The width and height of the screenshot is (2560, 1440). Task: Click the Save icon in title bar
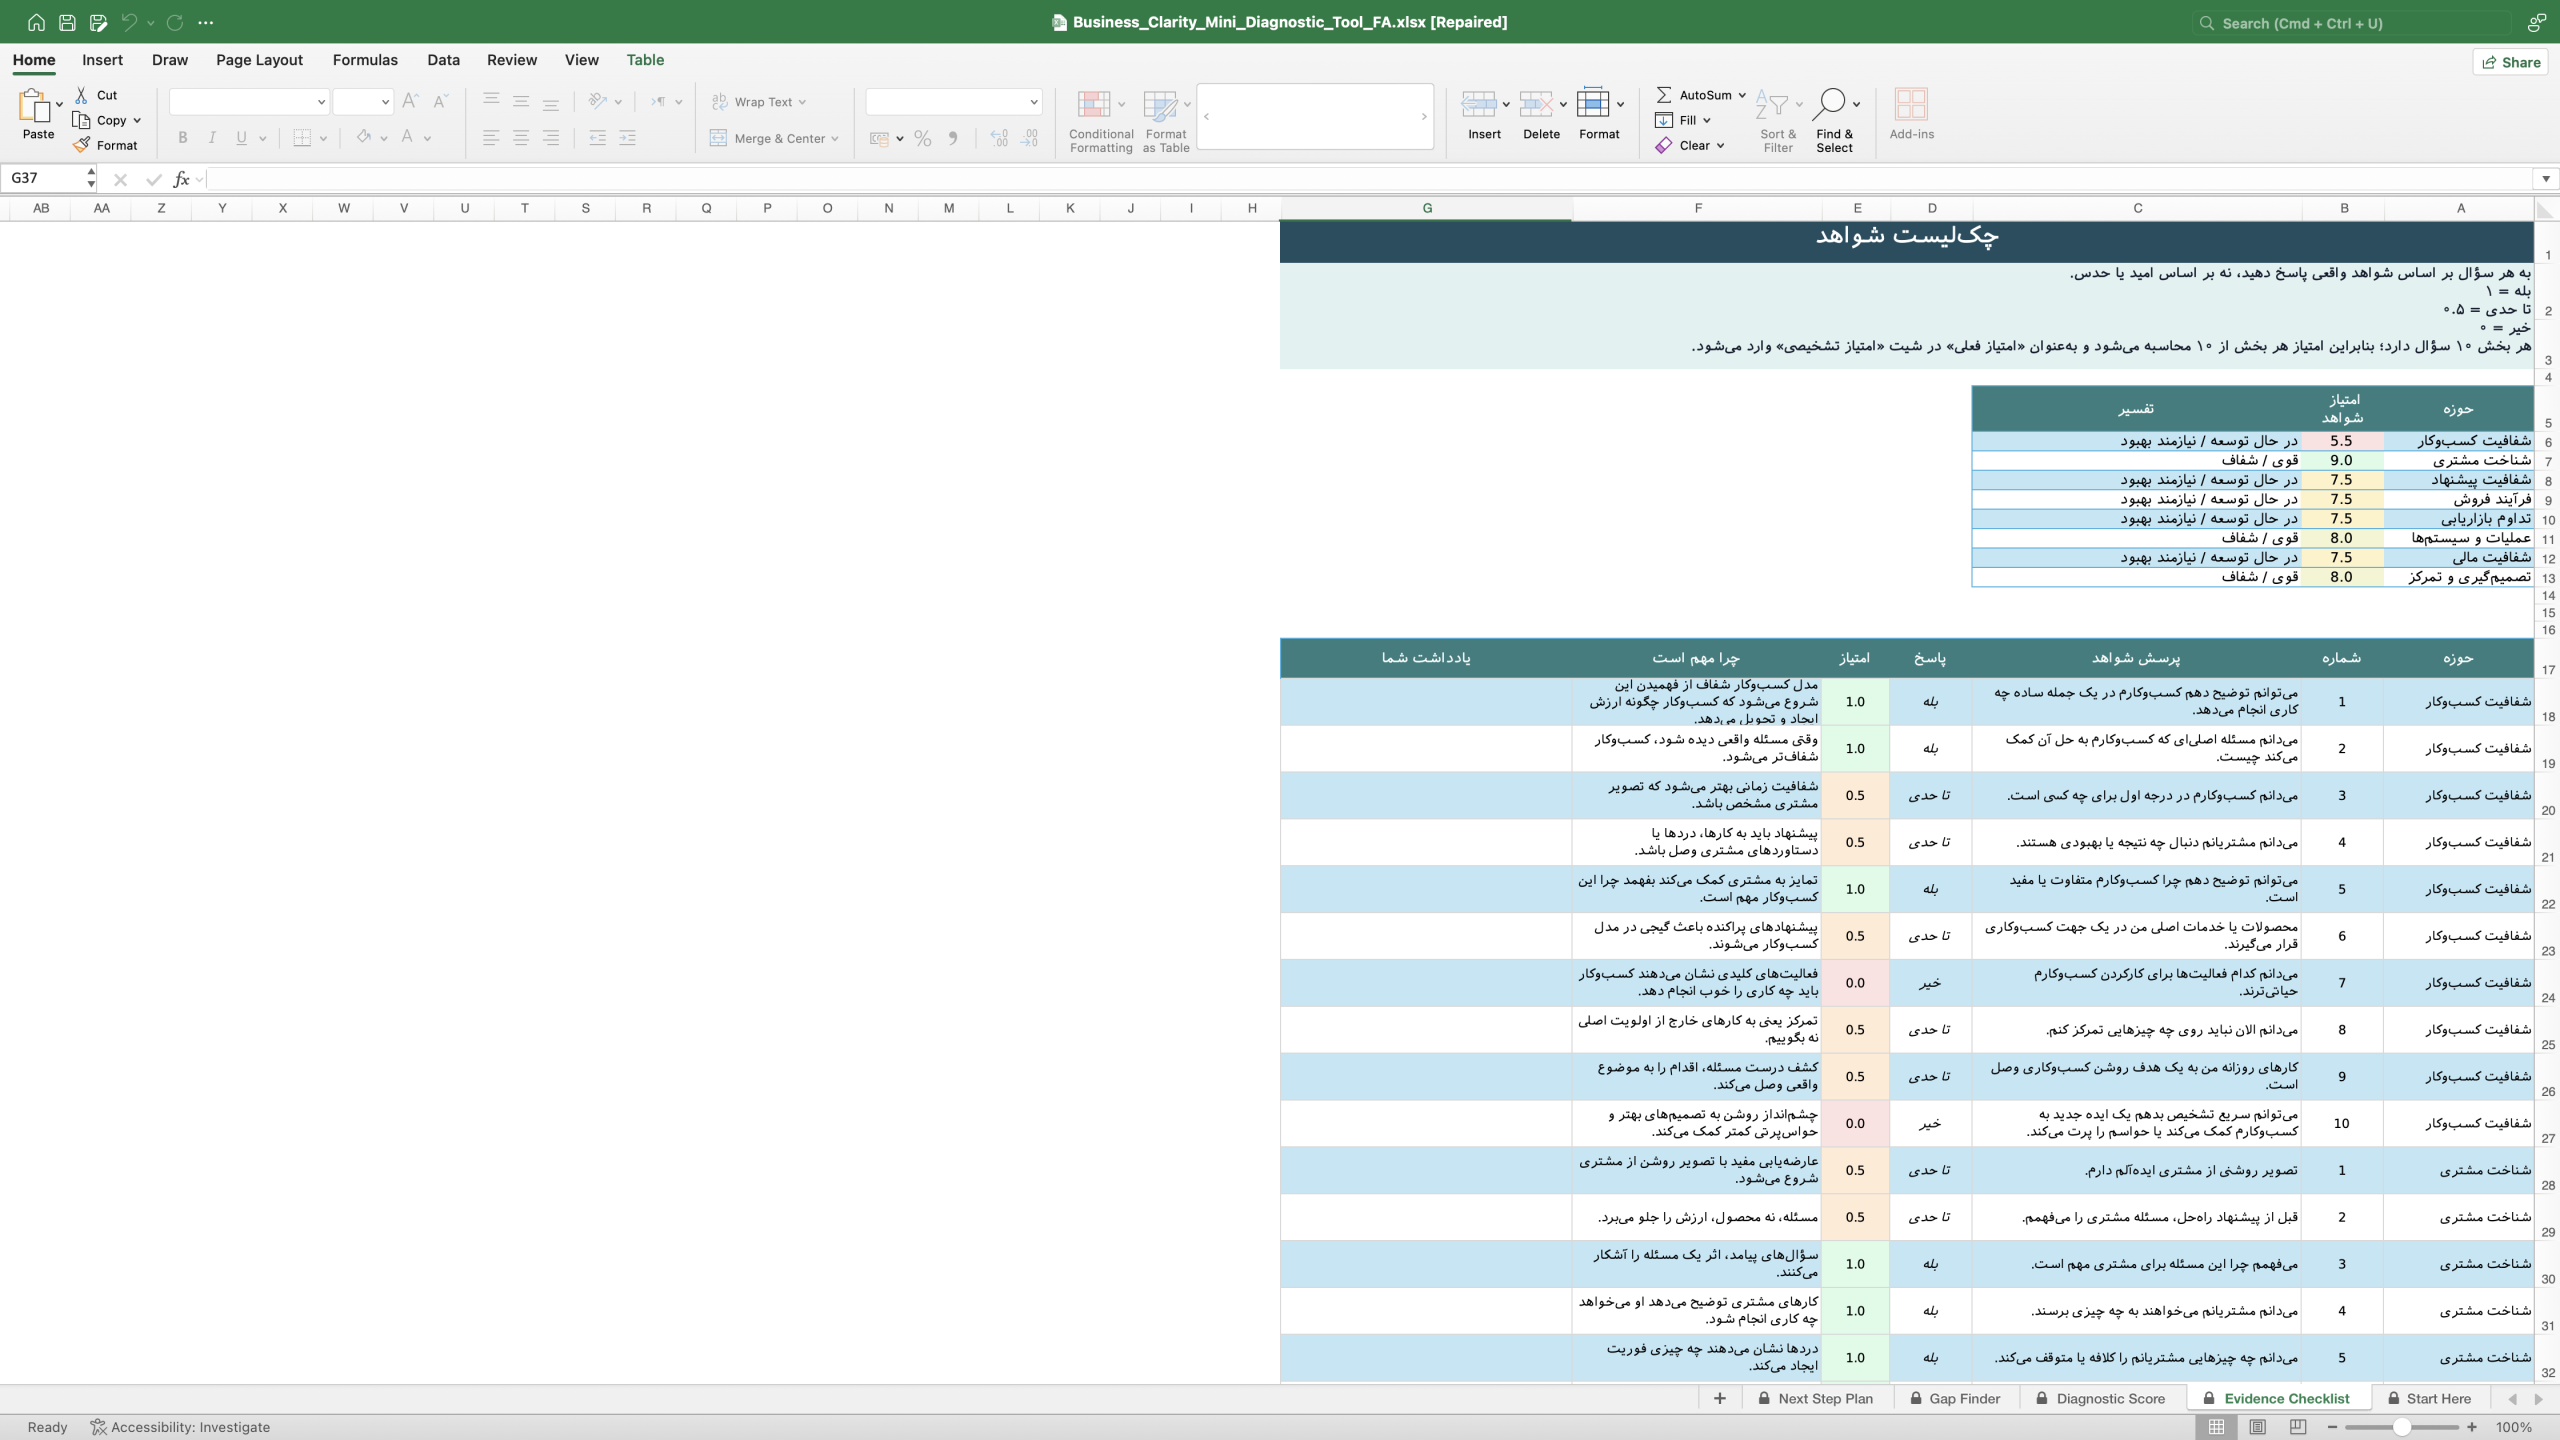click(x=67, y=22)
